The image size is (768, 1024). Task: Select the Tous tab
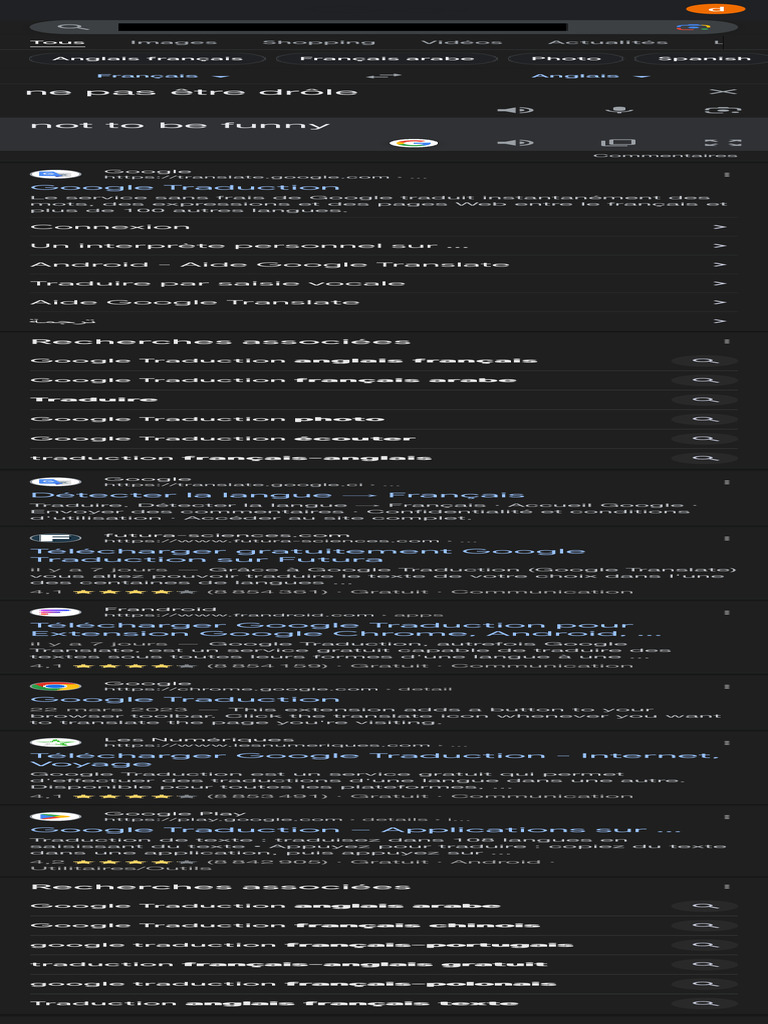pyautogui.click(x=57, y=42)
